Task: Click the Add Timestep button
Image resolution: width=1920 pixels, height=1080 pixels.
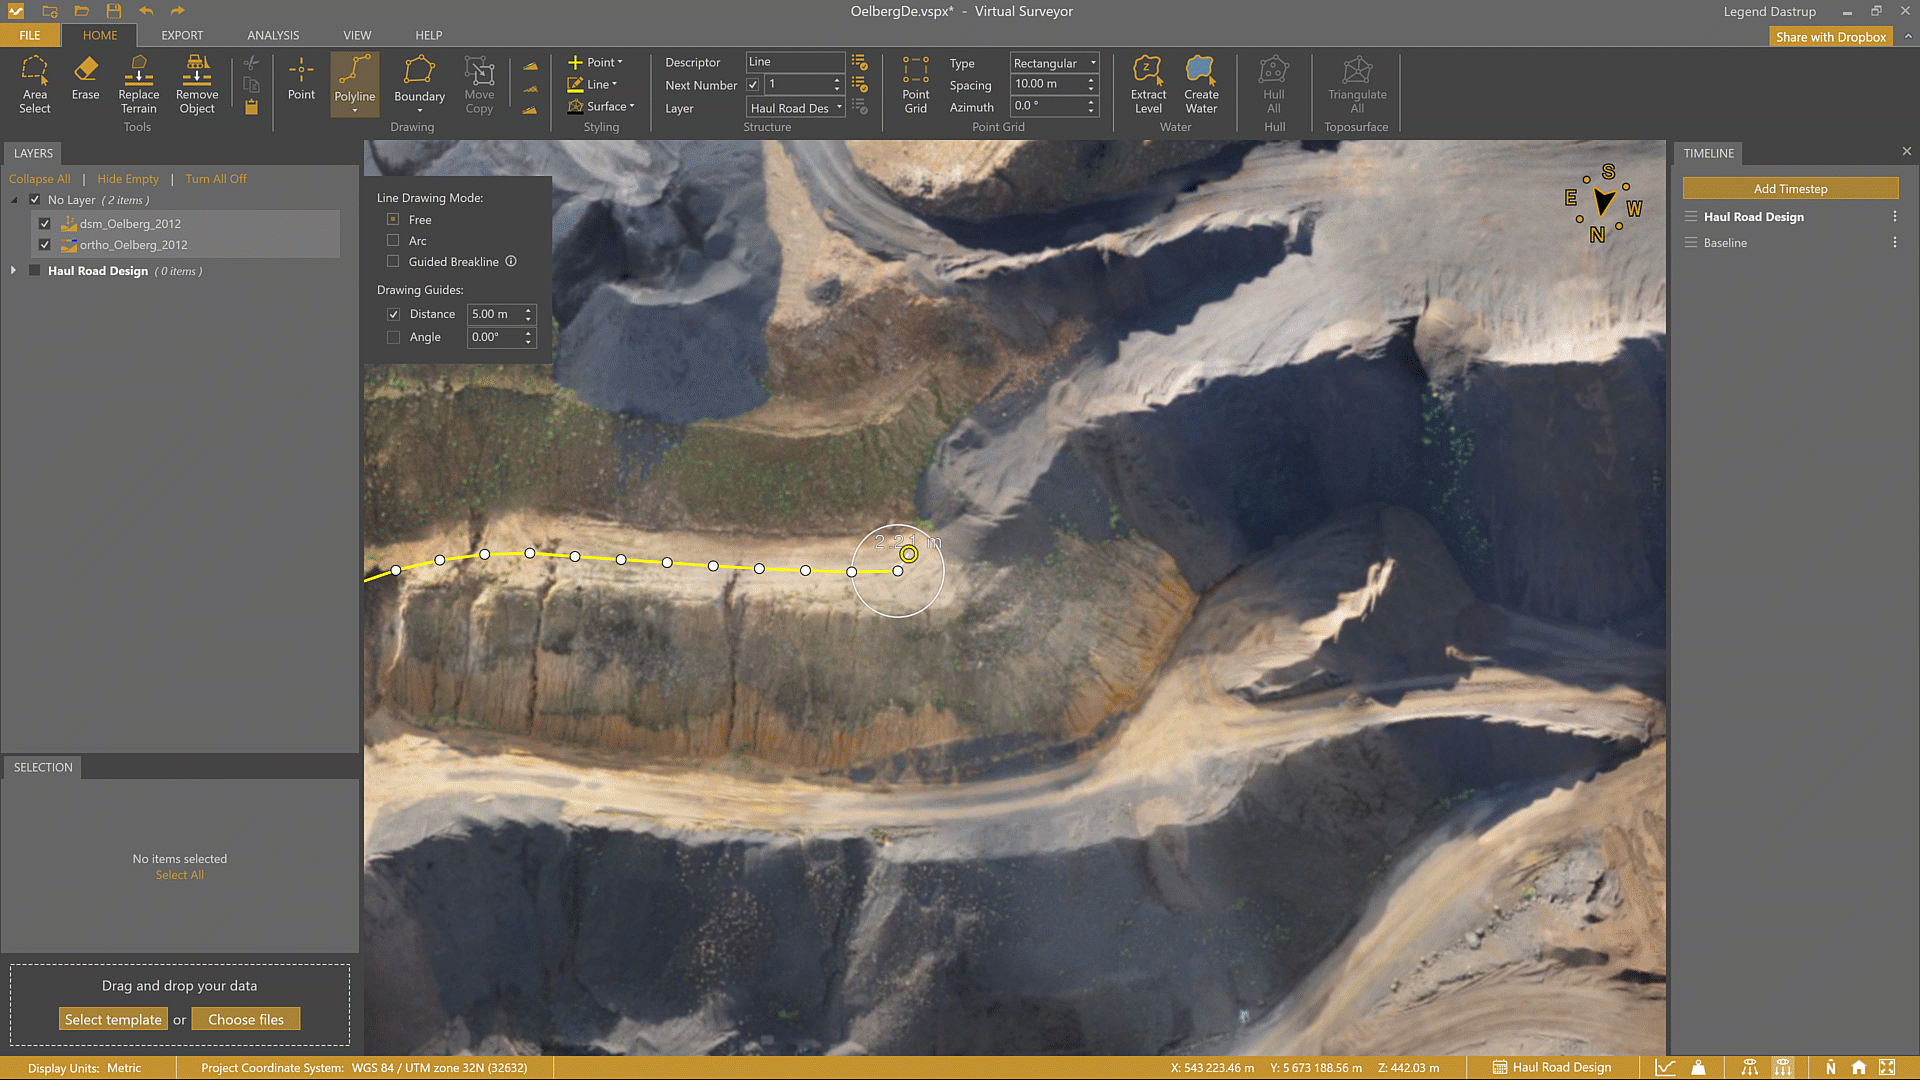Action: (x=1789, y=189)
